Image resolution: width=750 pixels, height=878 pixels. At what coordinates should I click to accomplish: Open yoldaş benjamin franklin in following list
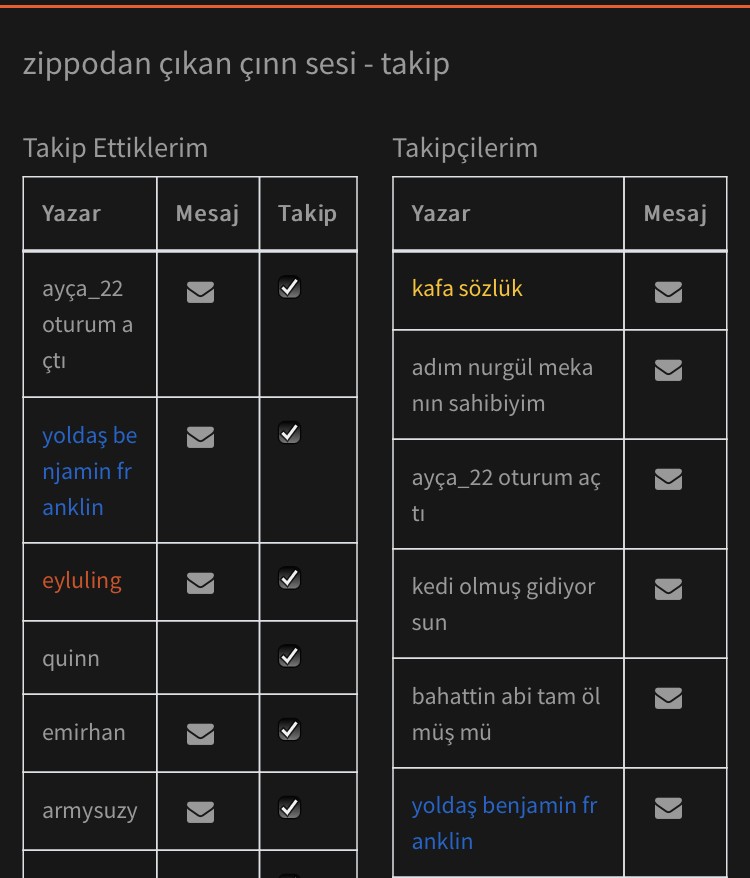pos(89,471)
